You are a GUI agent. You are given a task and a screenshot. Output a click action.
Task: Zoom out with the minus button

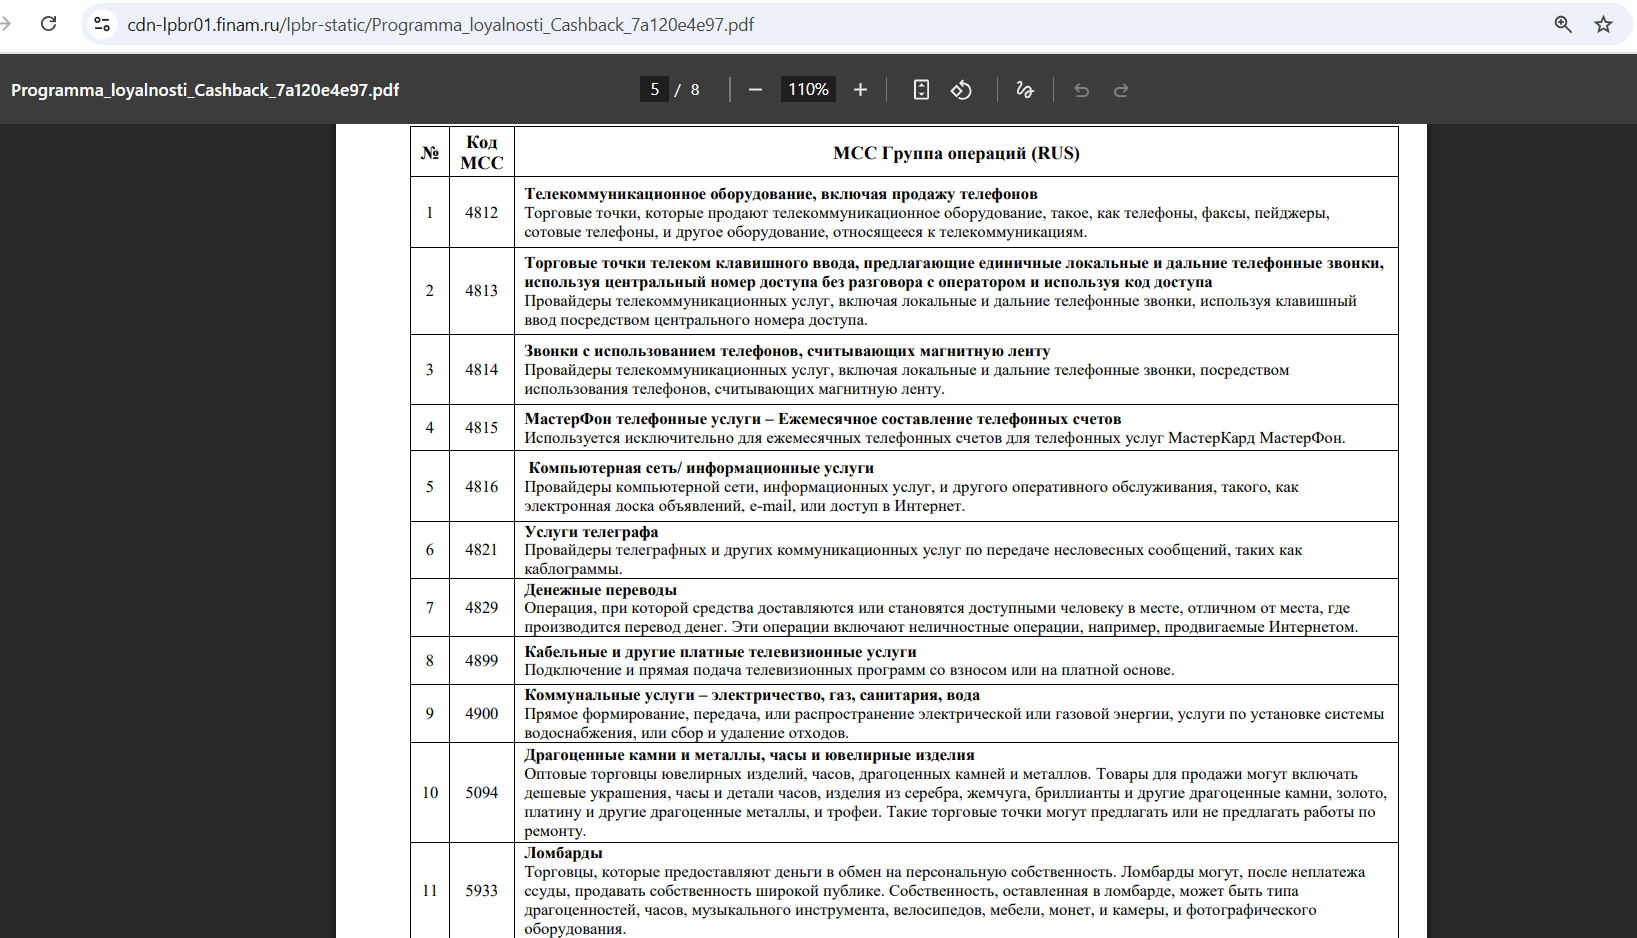(755, 90)
